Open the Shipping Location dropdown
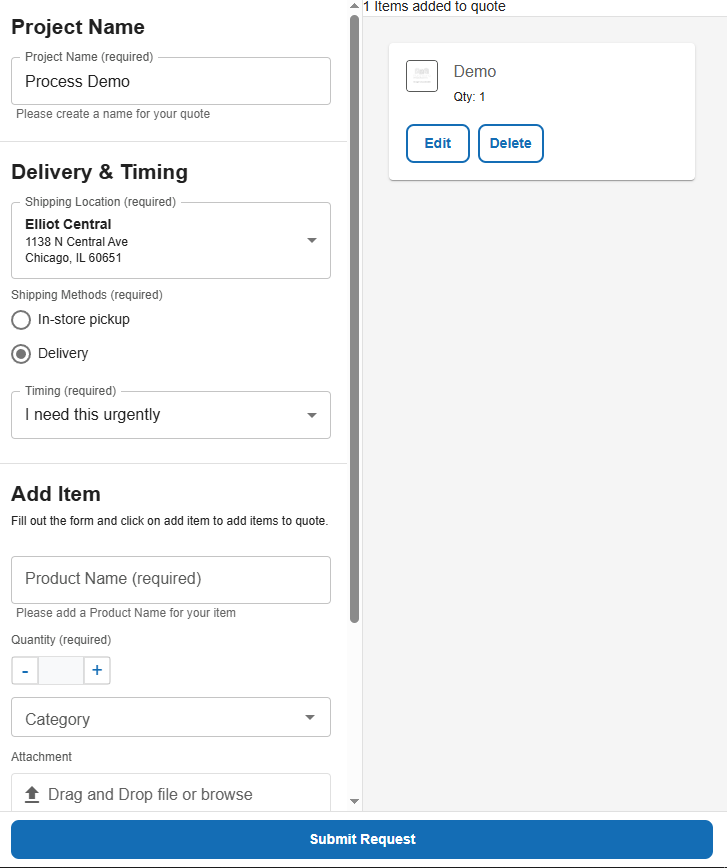This screenshot has width=727, height=868. (311, 240)
